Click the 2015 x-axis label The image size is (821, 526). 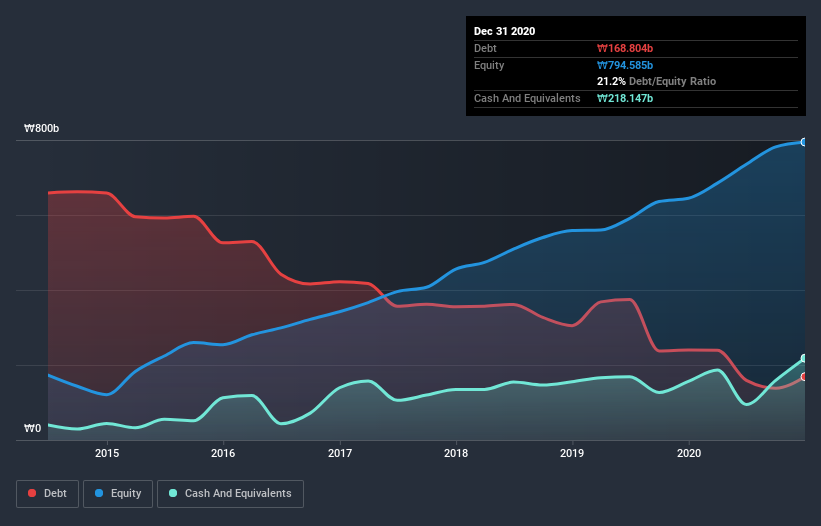click(107, 453)
